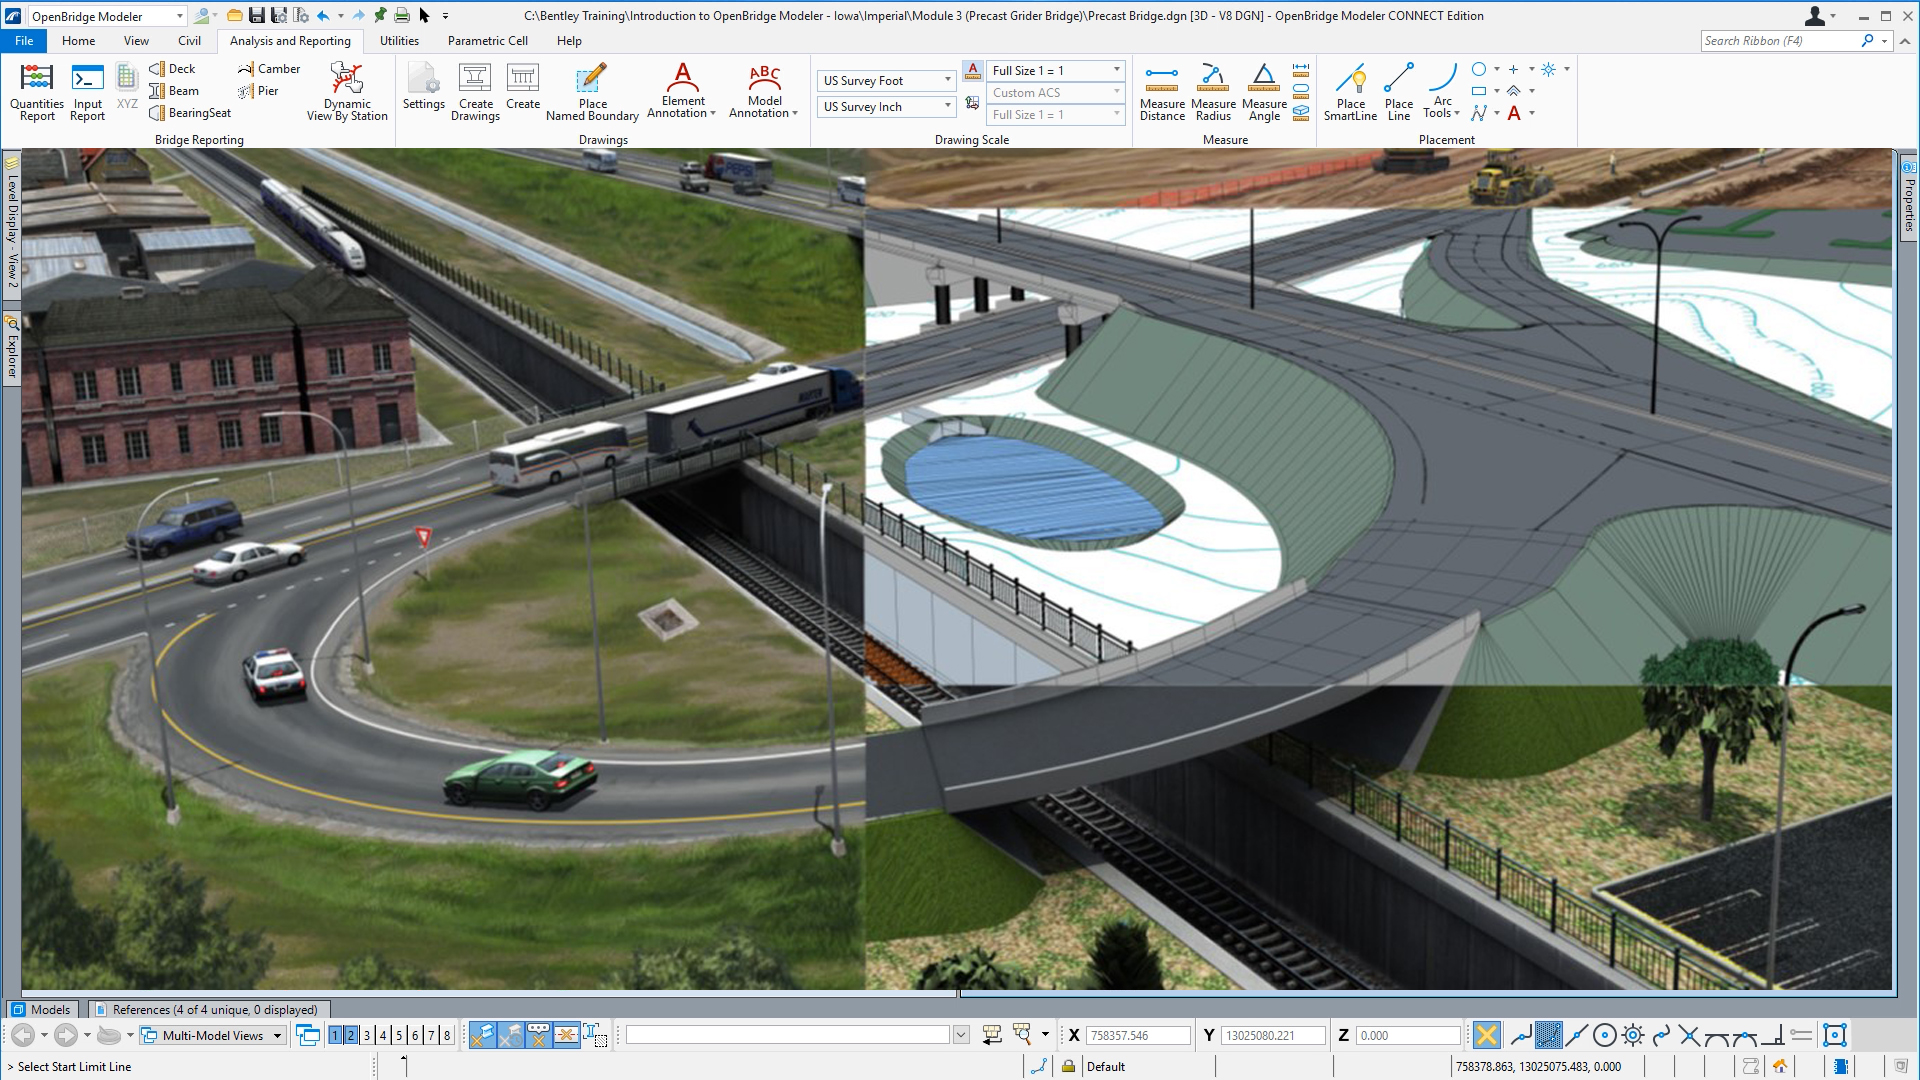Viewport: 1920px width, 1080px height.
Task: Open the Models tab
Action: pos(42,1009)
